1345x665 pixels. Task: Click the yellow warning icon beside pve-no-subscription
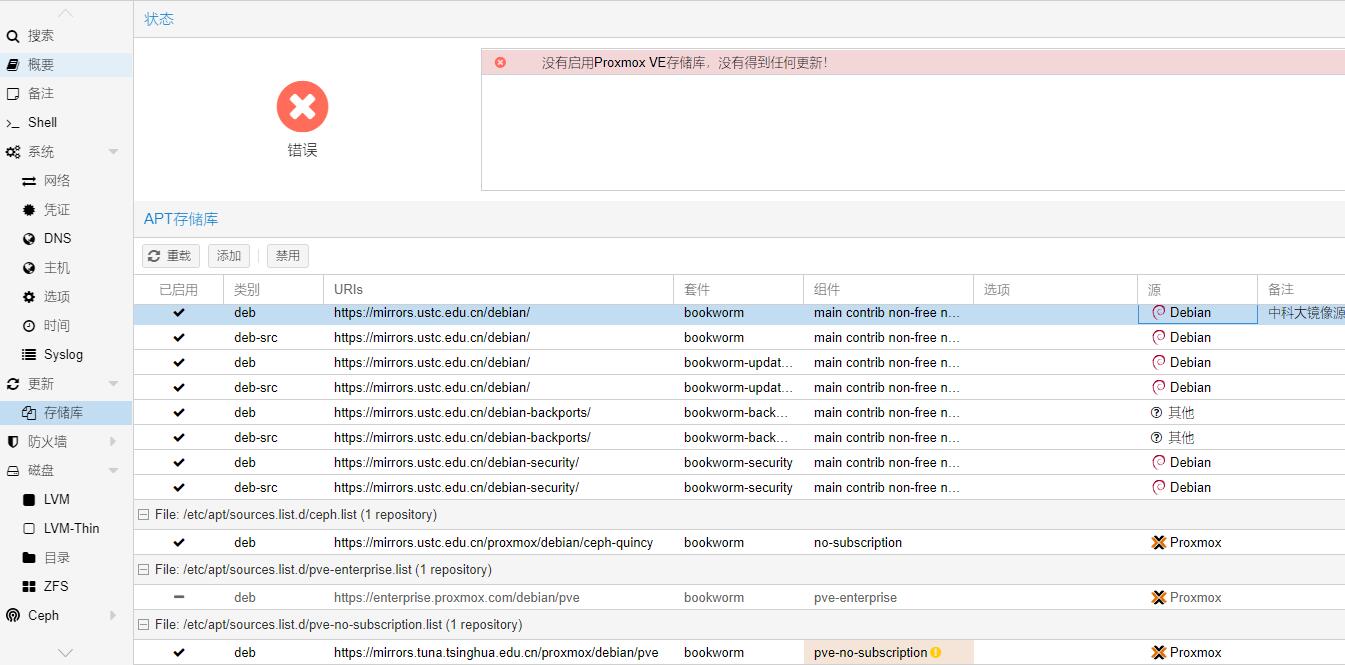pyautogui.click(x=936, y=653)
